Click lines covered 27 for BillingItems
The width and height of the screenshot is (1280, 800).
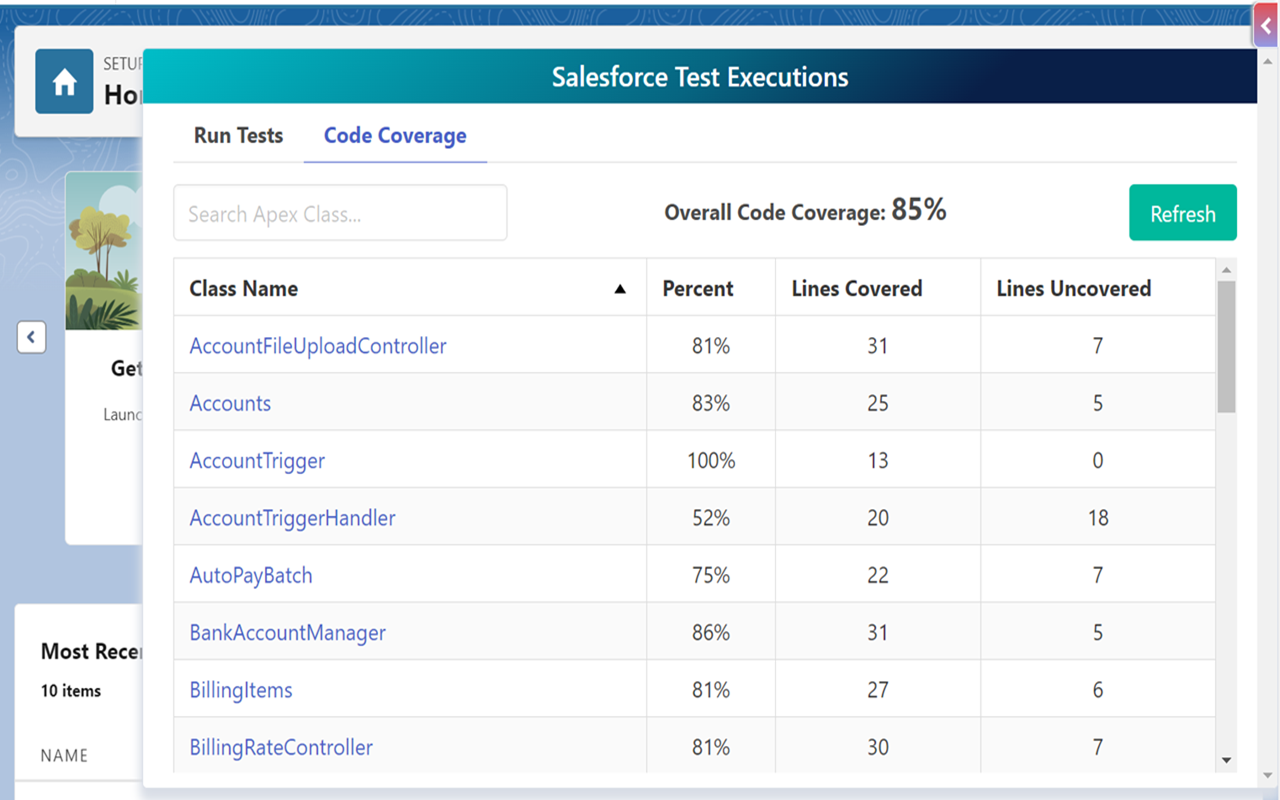pos(878,690)
